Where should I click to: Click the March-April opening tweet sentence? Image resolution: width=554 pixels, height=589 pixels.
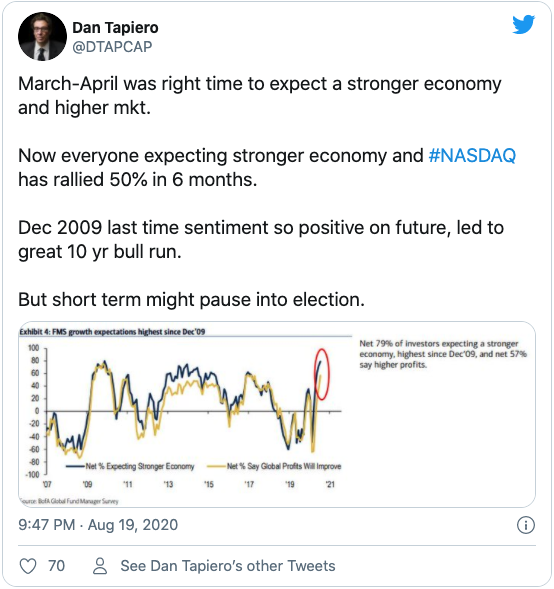[260, 95]
